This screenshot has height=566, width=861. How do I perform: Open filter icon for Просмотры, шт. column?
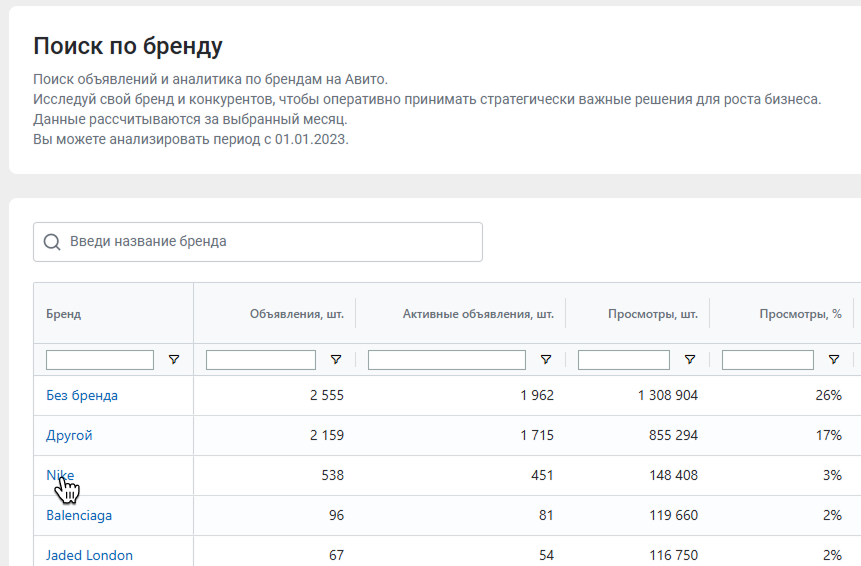690,360
